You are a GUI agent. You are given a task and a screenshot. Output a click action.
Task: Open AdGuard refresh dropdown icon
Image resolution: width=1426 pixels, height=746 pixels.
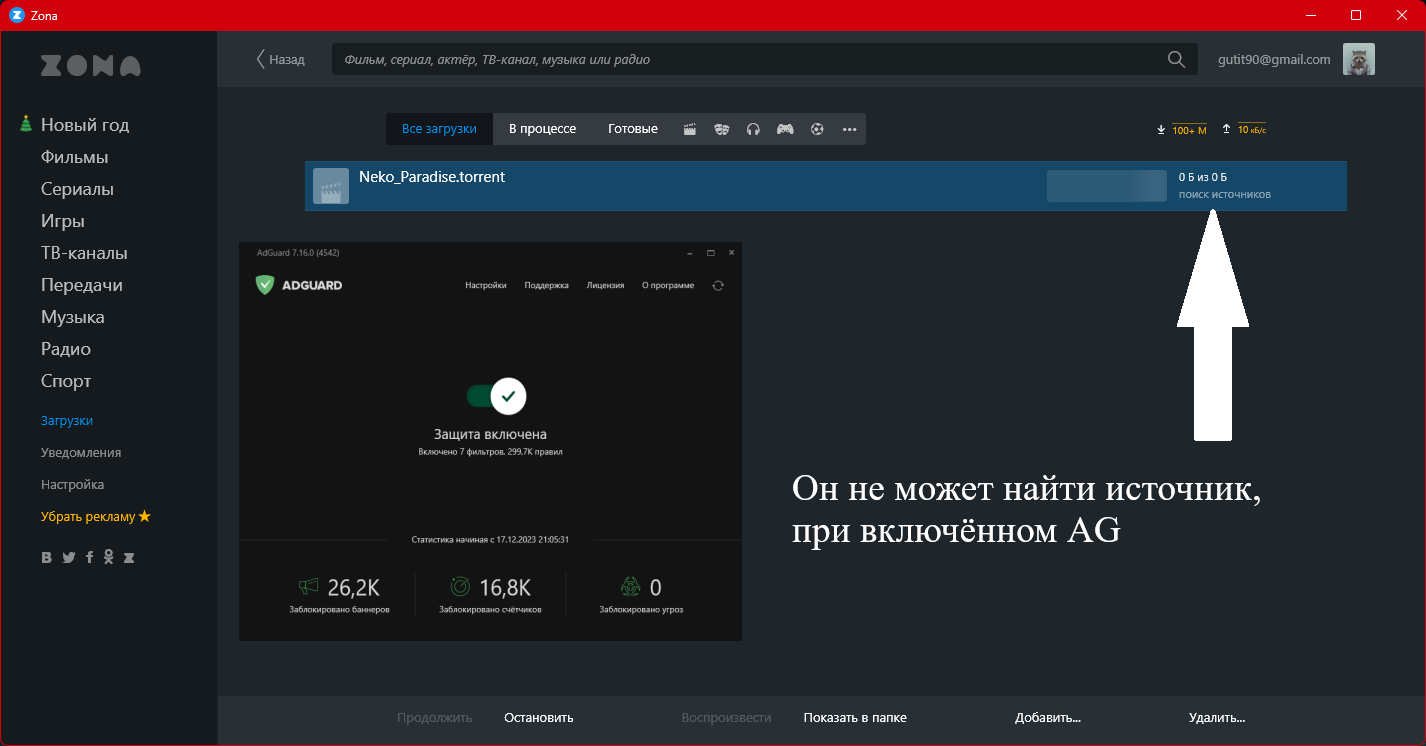tap(718, 285)
